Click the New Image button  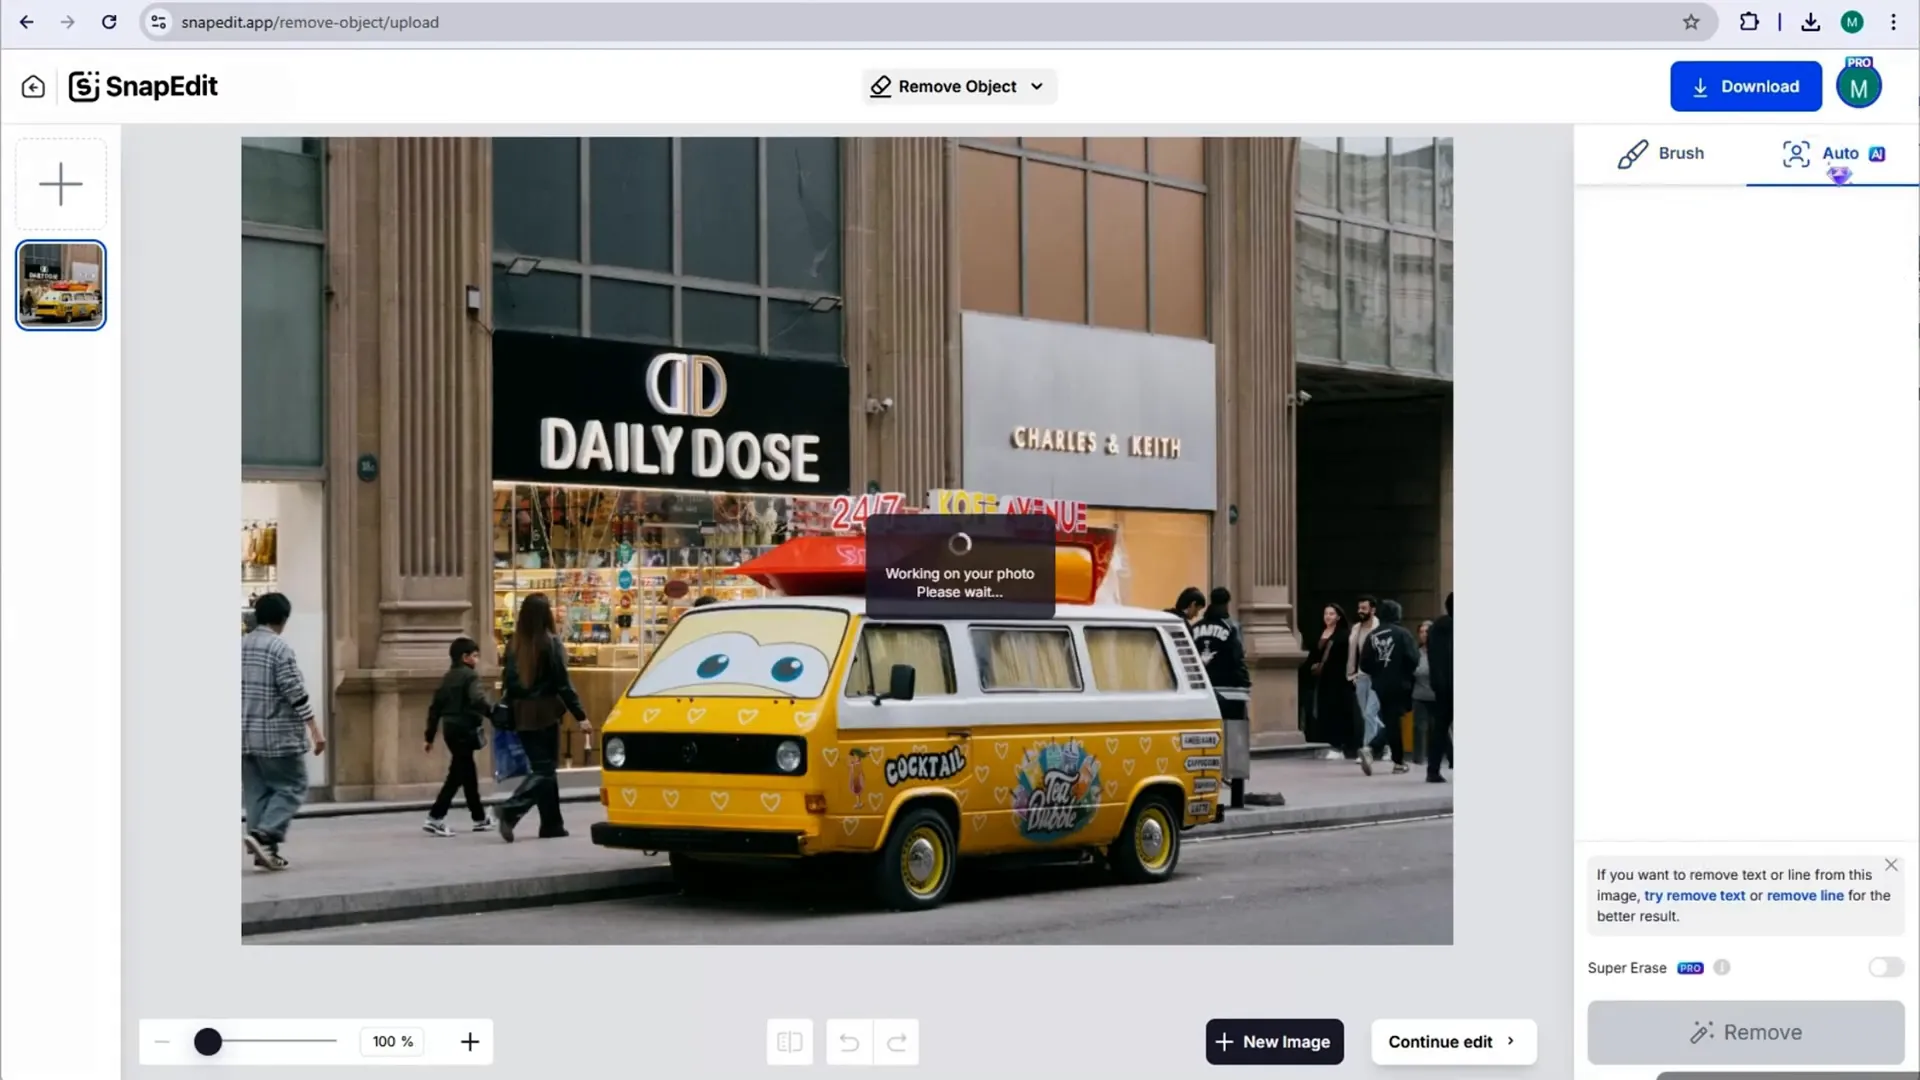coord(1274,1042)
